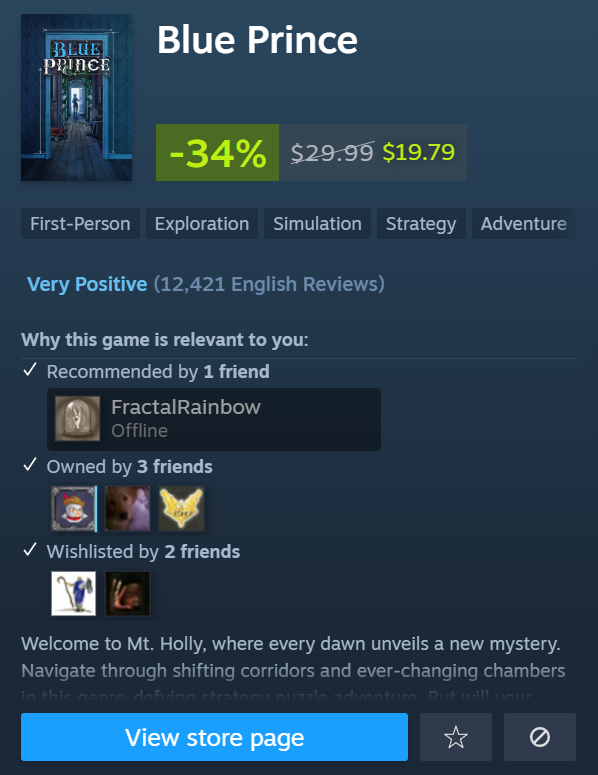Open the Strategy tag

pos(421,224)
